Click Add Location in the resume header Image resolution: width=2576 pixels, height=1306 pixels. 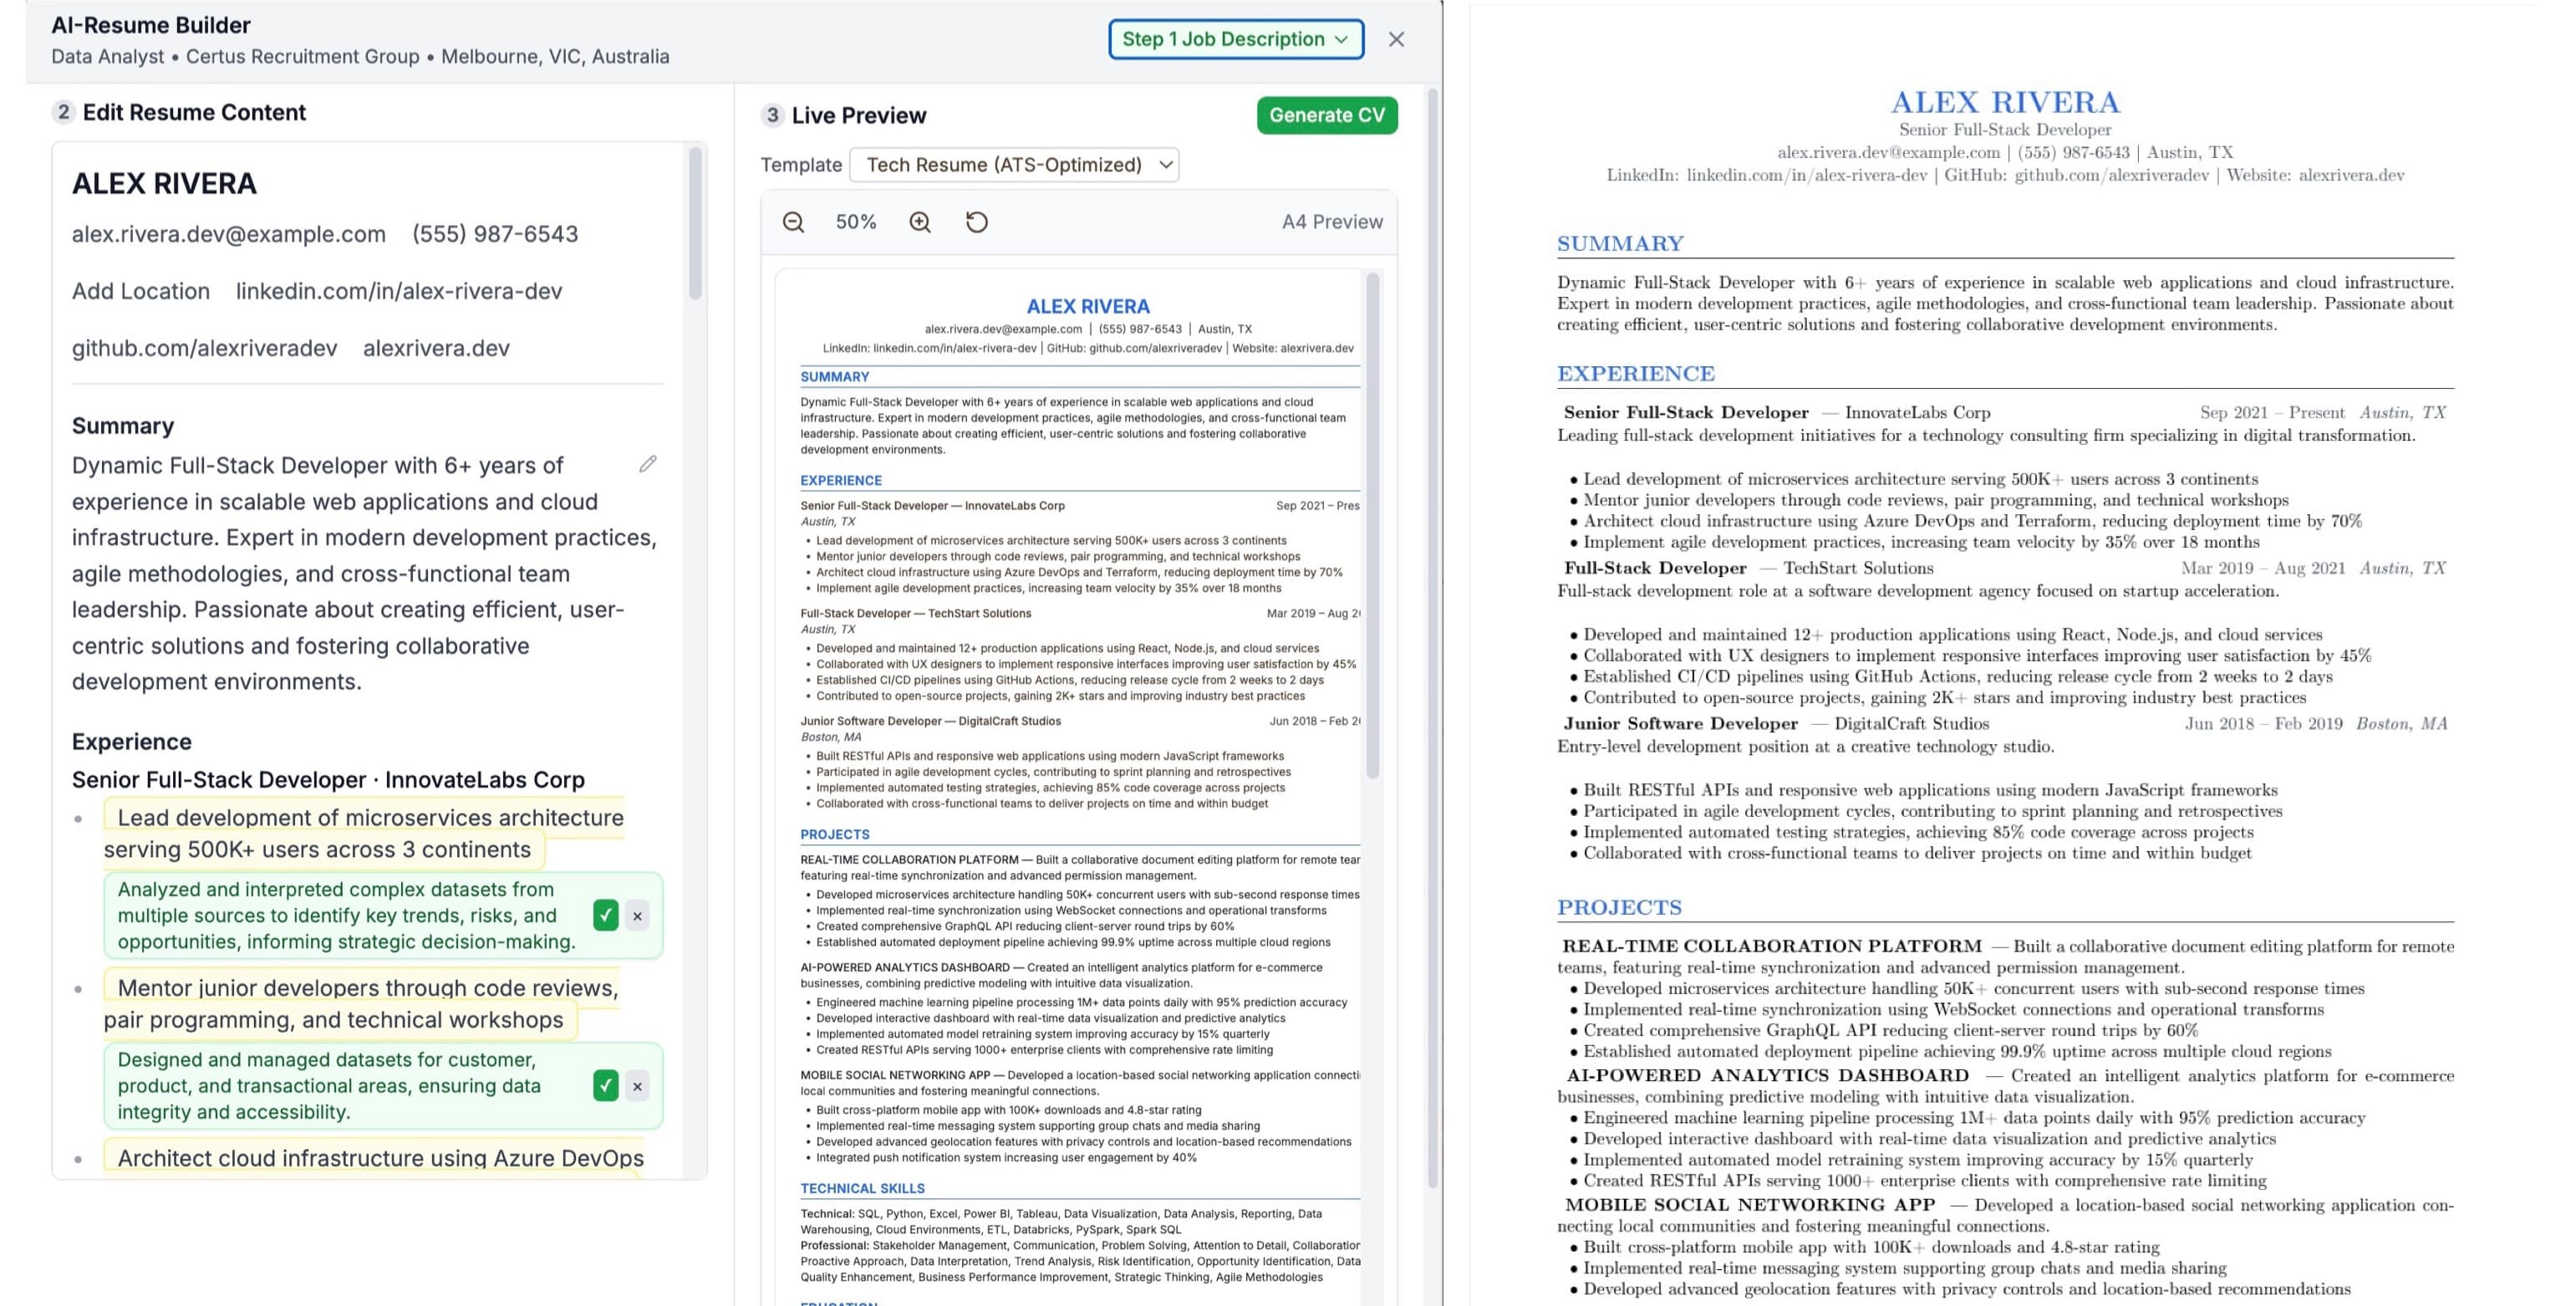pyautogui.click(x=140, y=290)
